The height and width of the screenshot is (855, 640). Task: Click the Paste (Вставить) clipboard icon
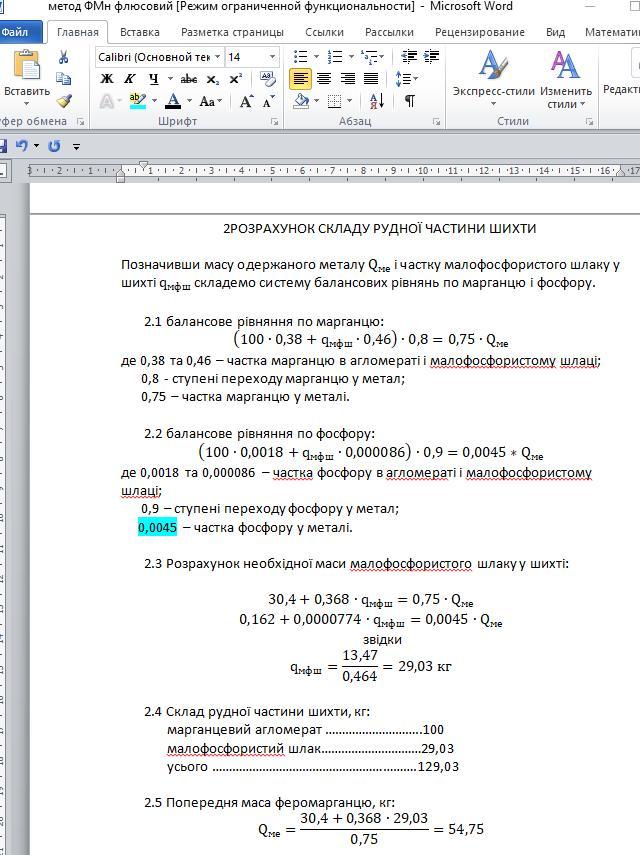[26, 65]
